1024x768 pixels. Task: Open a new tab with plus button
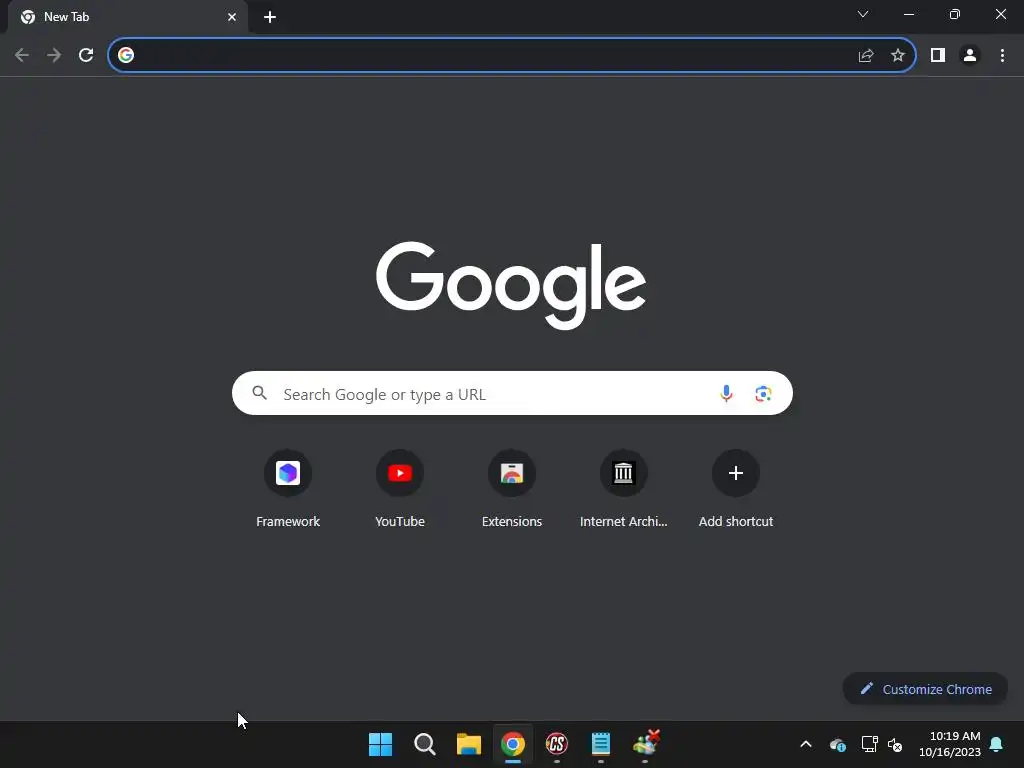[270, 17]
